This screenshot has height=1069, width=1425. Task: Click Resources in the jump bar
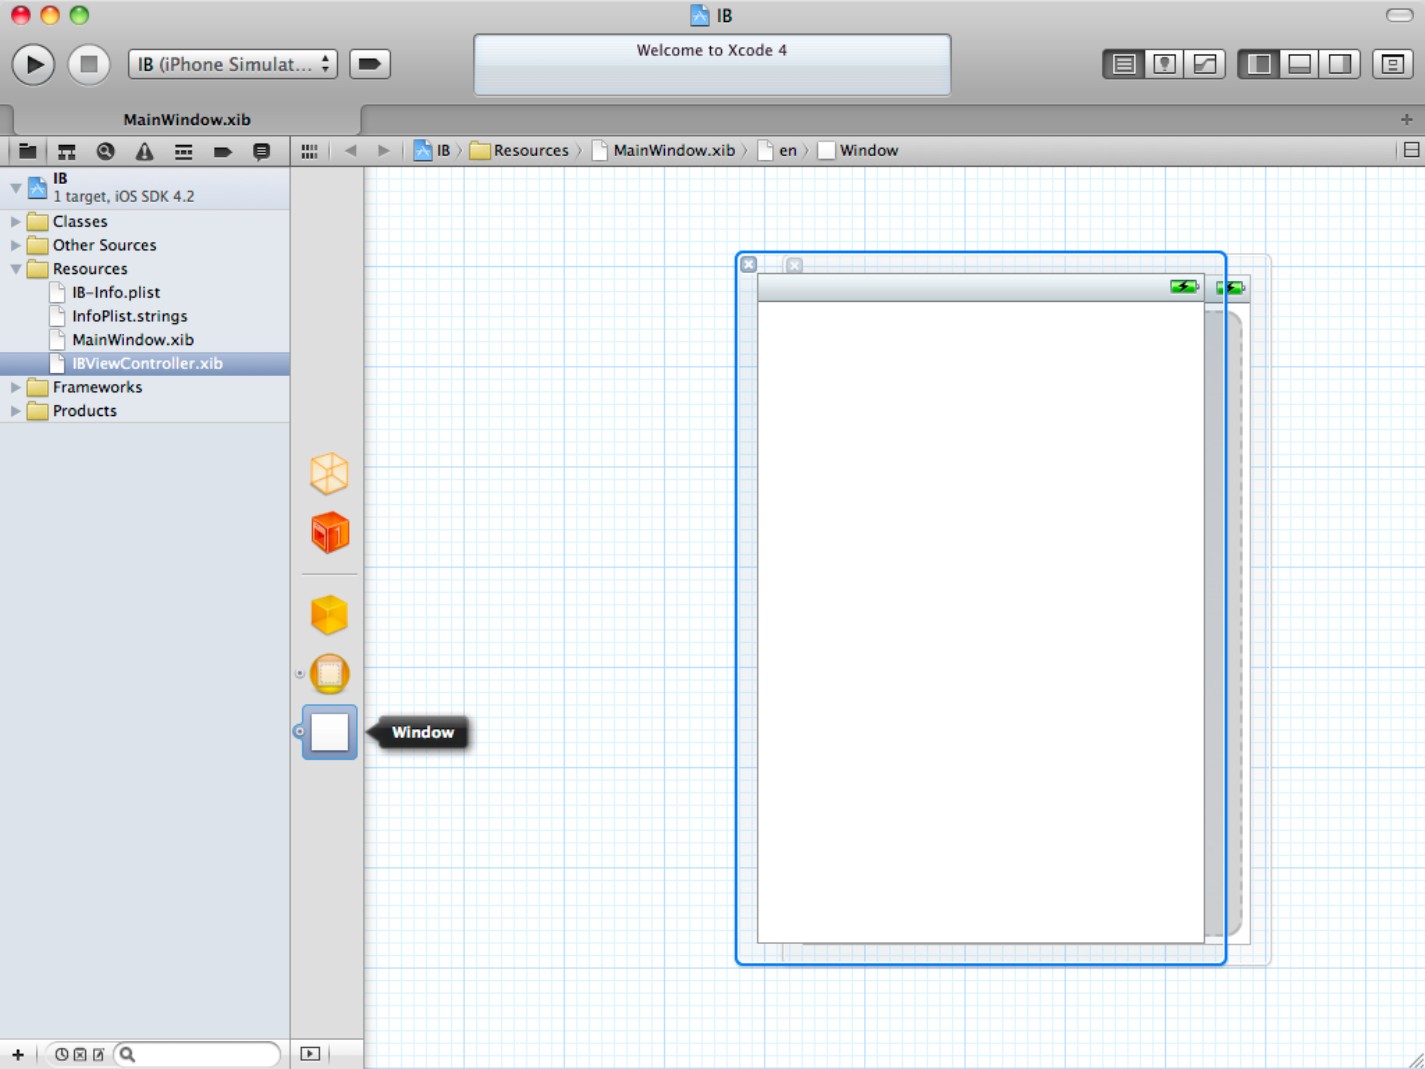519,151
